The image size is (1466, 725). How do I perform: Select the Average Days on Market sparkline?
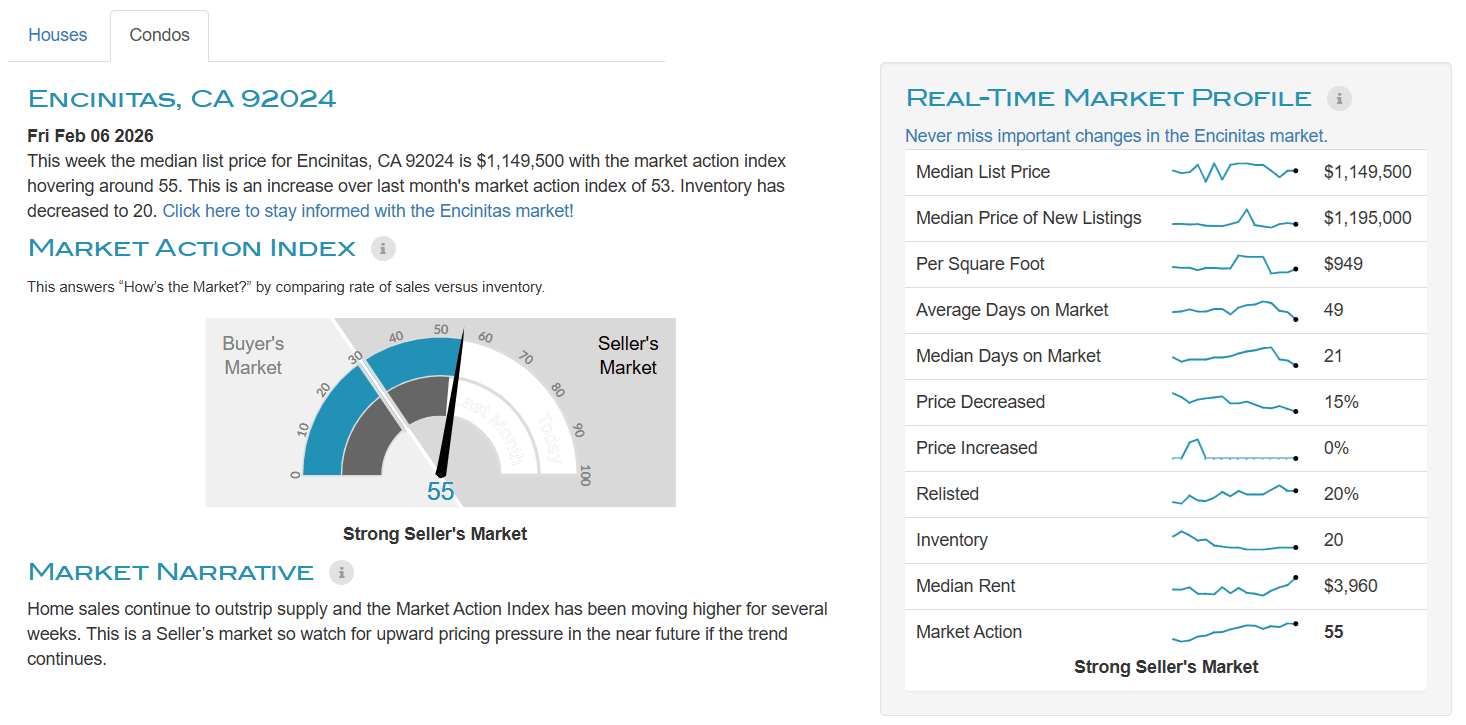1234,310
